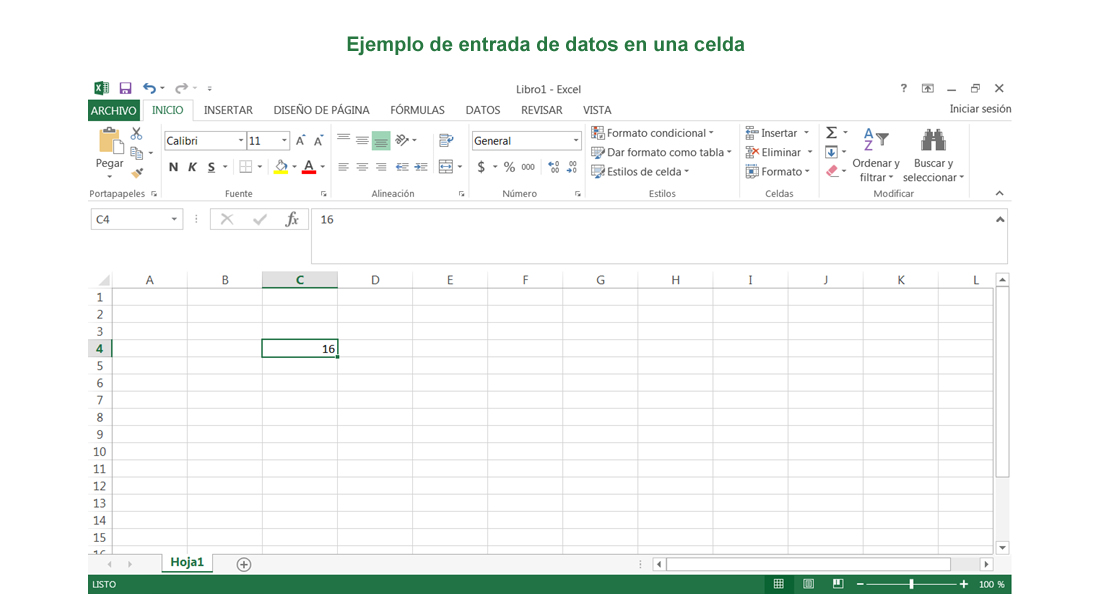Click the formula bar showing 16
This screenshot has height=602, width=1100.
(x=659, y=236)
